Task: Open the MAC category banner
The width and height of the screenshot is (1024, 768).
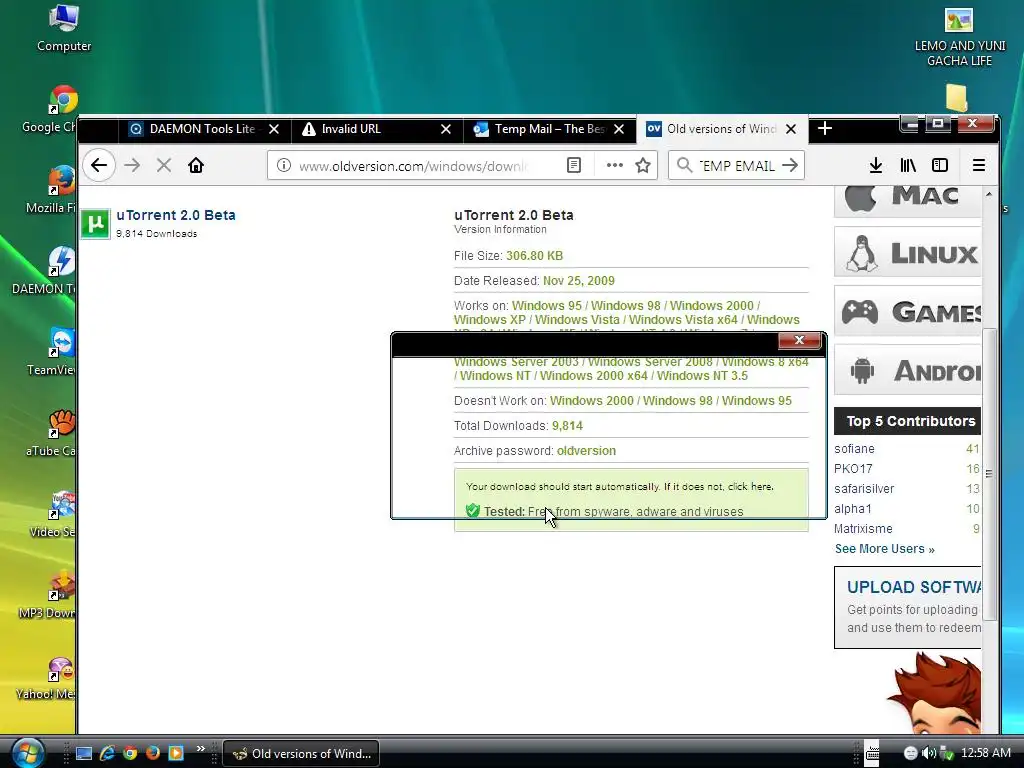Action: click(x=908, y=201)
